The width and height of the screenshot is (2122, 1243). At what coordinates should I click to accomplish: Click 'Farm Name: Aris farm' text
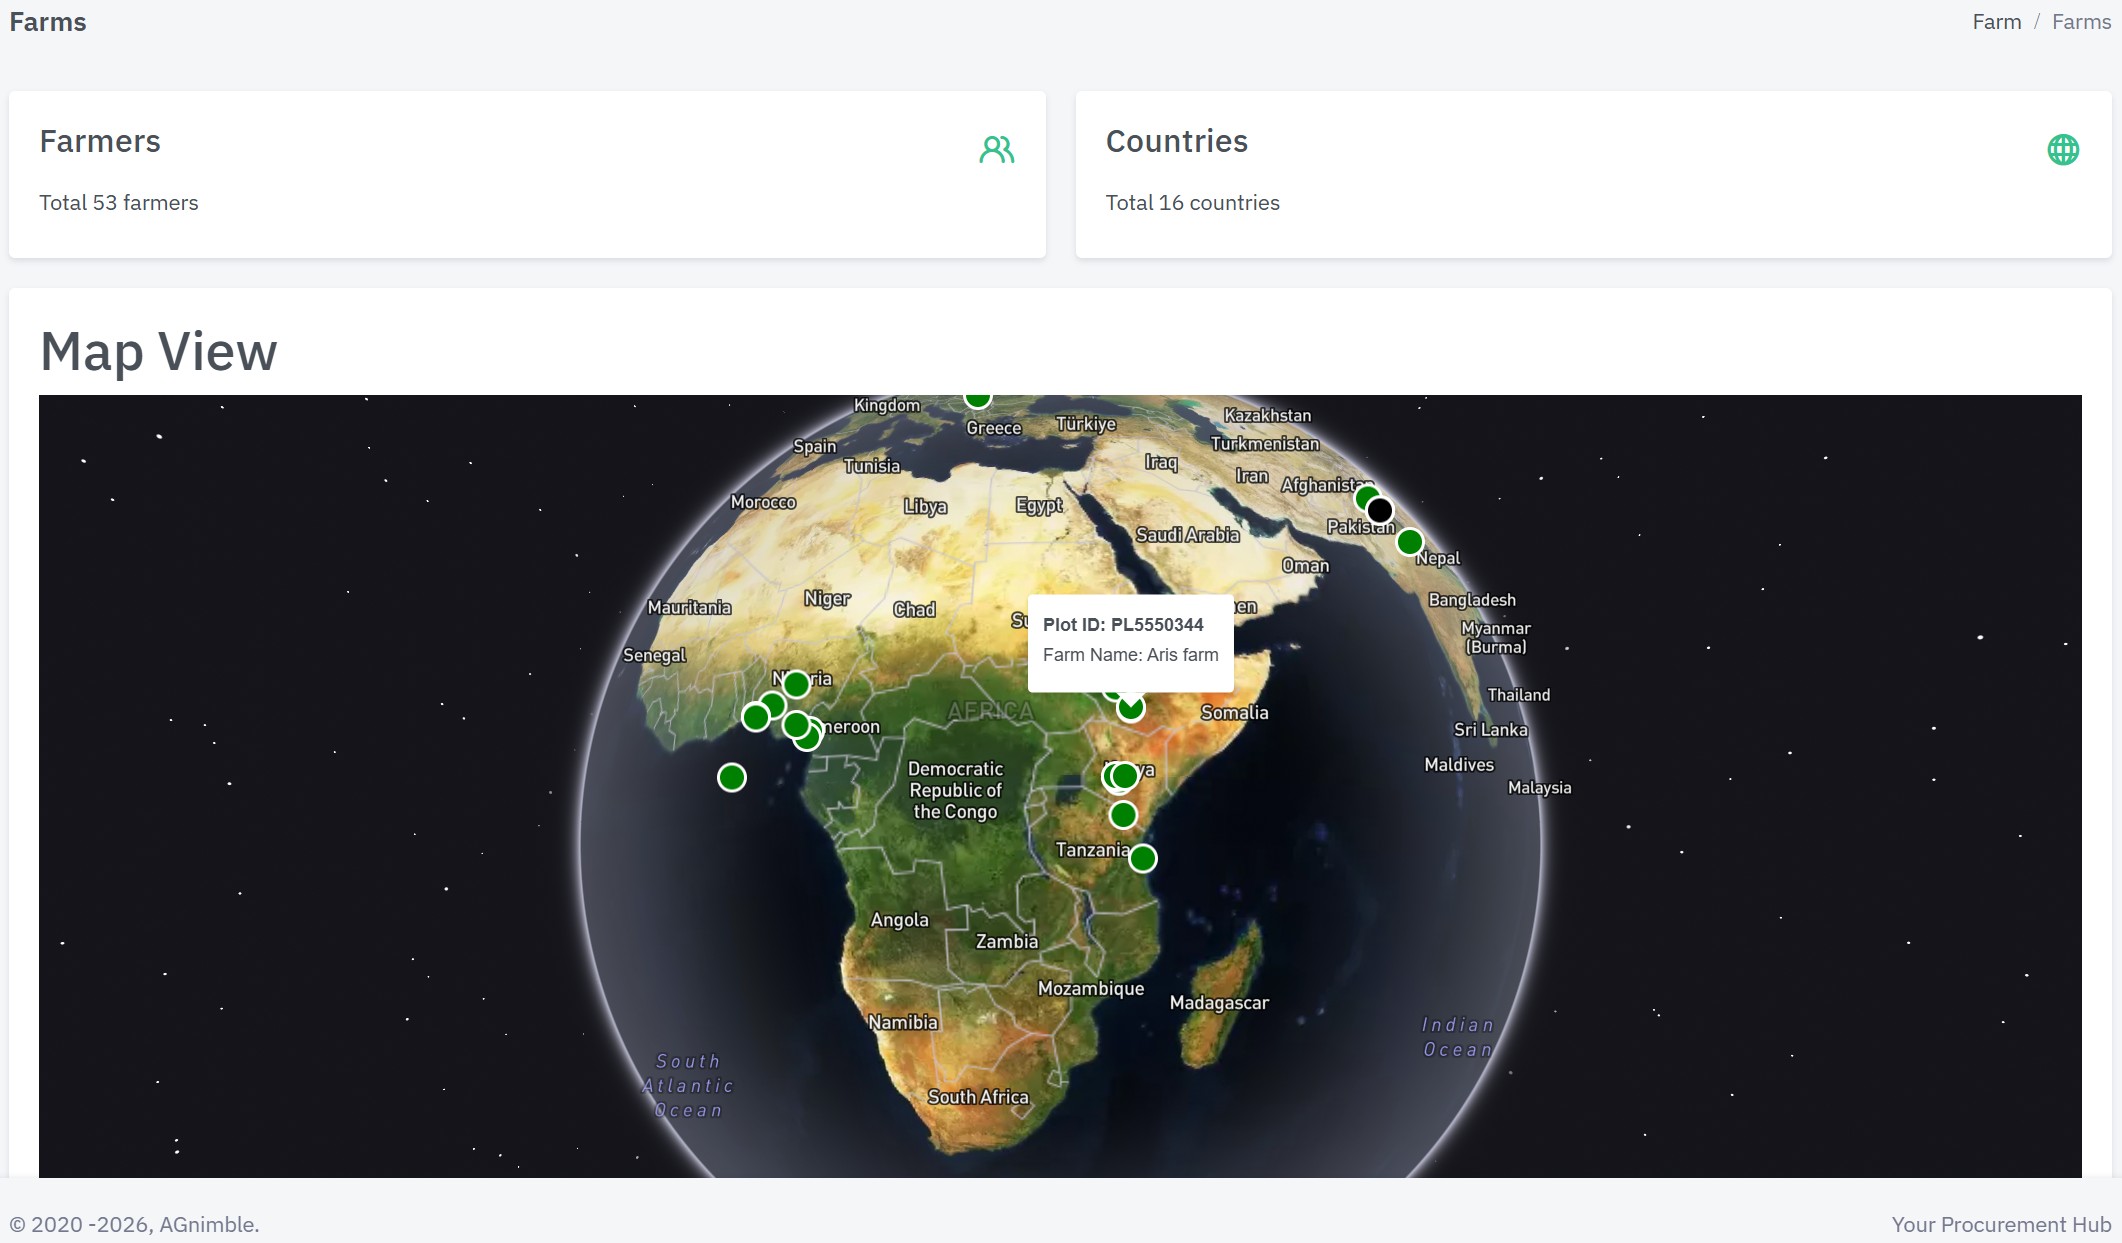pos(1130,655)
